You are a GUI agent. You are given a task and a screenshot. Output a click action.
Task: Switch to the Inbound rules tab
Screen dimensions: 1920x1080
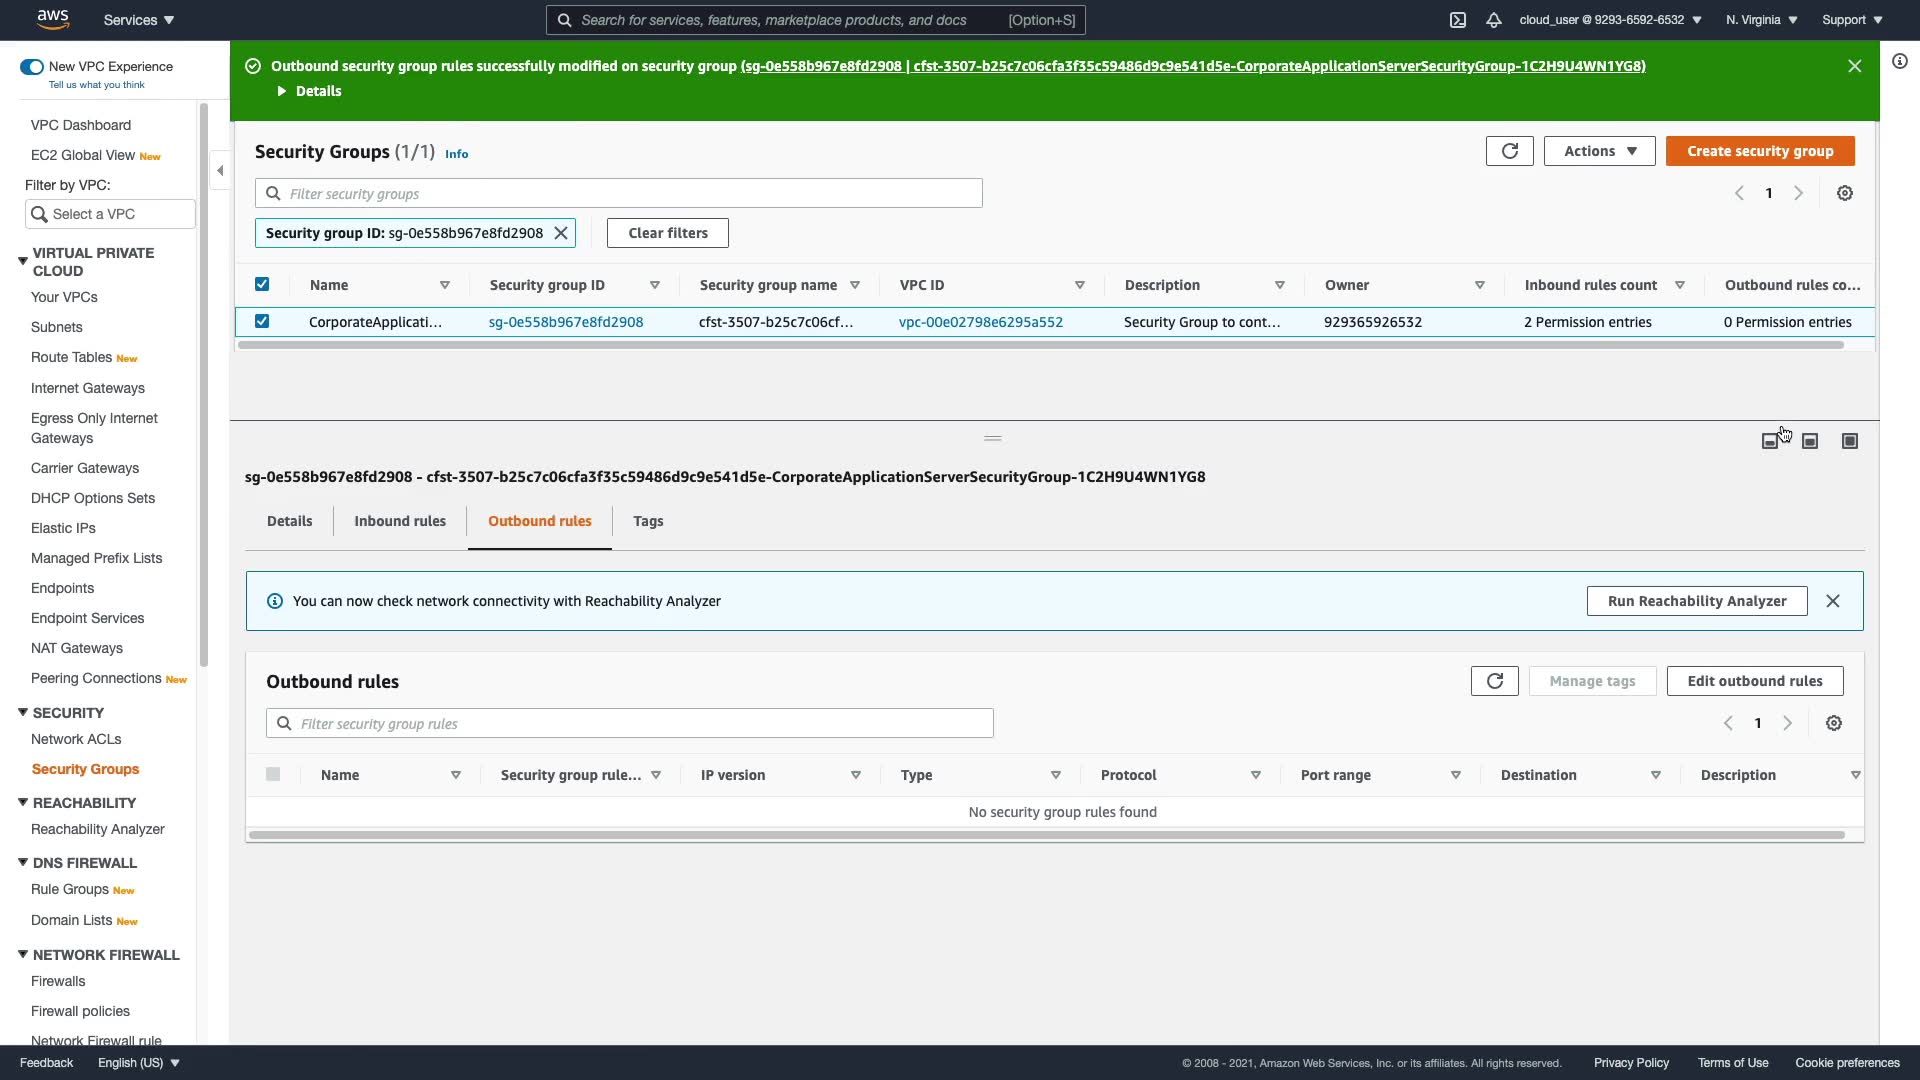tap(400, 521)
